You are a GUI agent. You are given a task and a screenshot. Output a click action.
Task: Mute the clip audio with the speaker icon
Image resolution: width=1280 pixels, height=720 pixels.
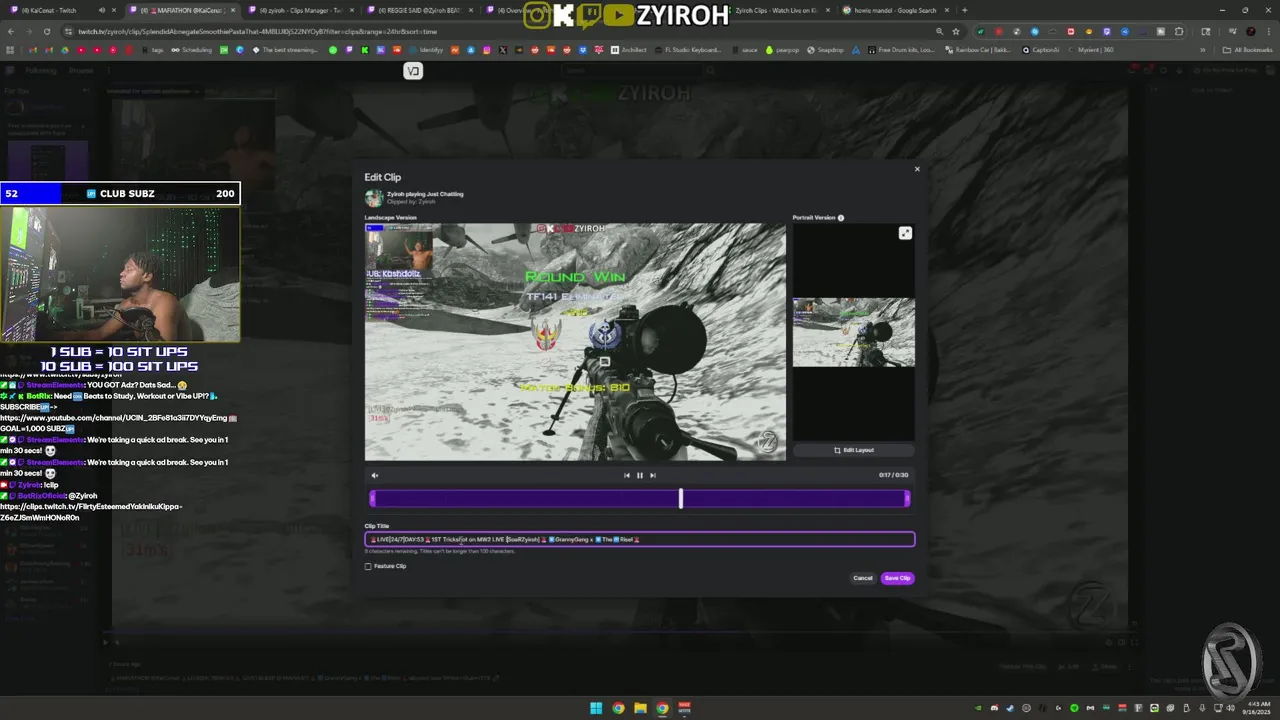pos(375,475)
